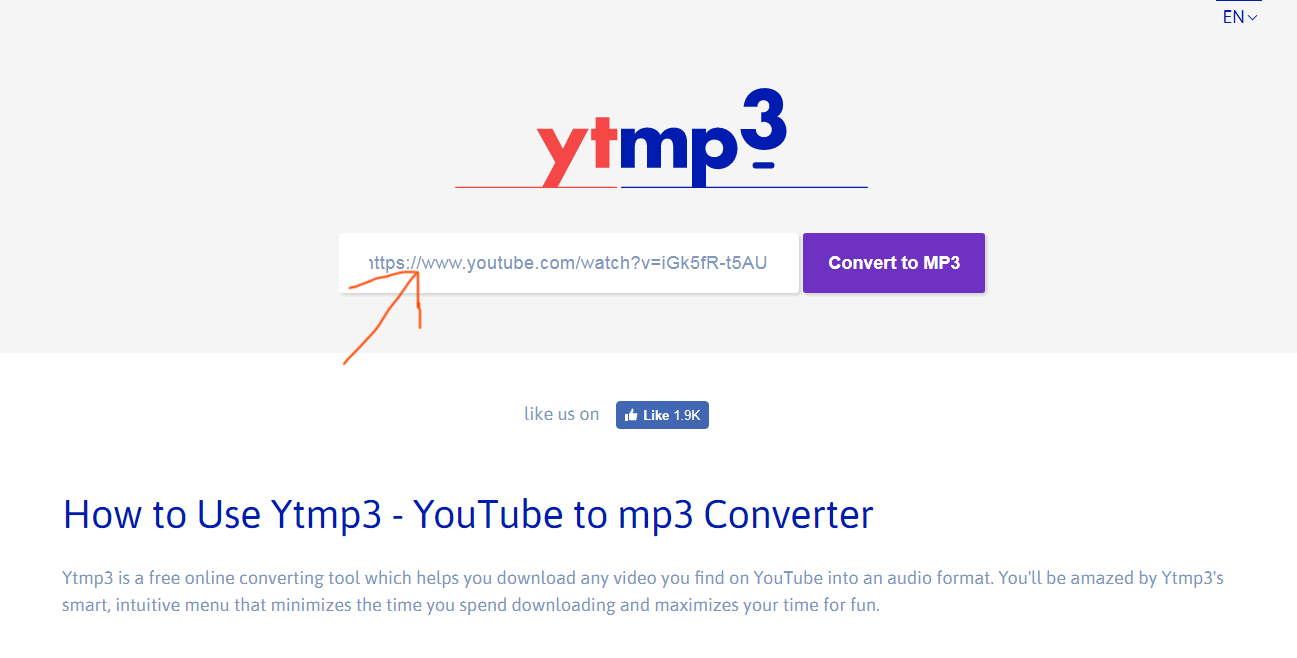Image resolution: width=1297 pixels, height=658 pixels.
Task: Click the Convert to MP3 button
Action: point(894,263)
